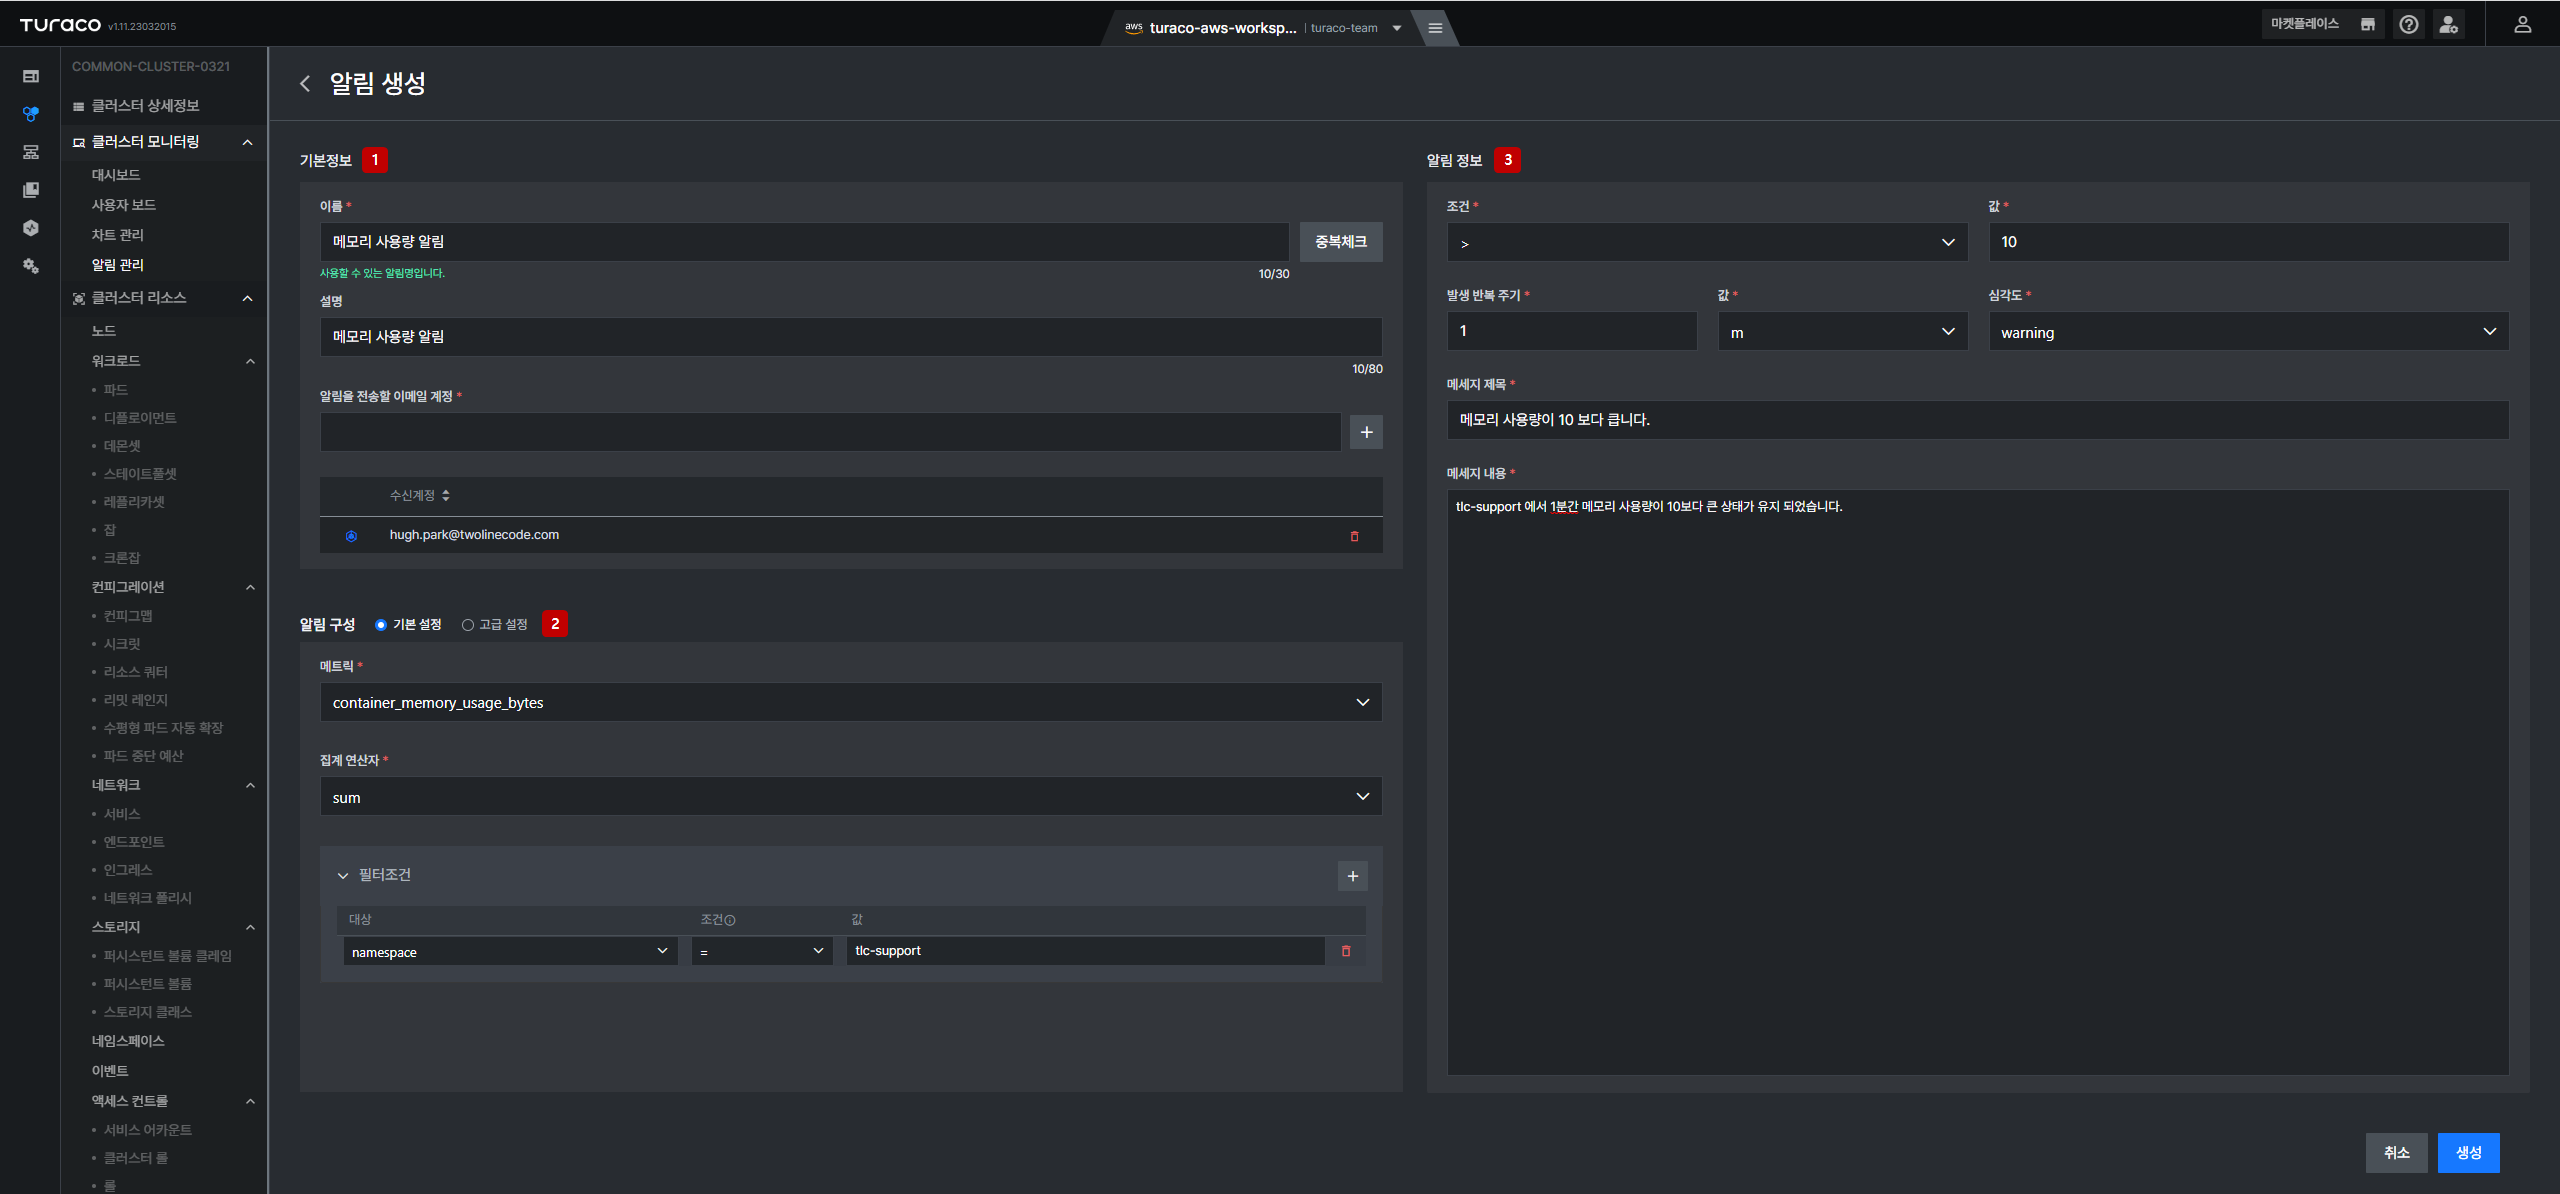Open the hamburger menu next to workspace

click(1435, 28)
